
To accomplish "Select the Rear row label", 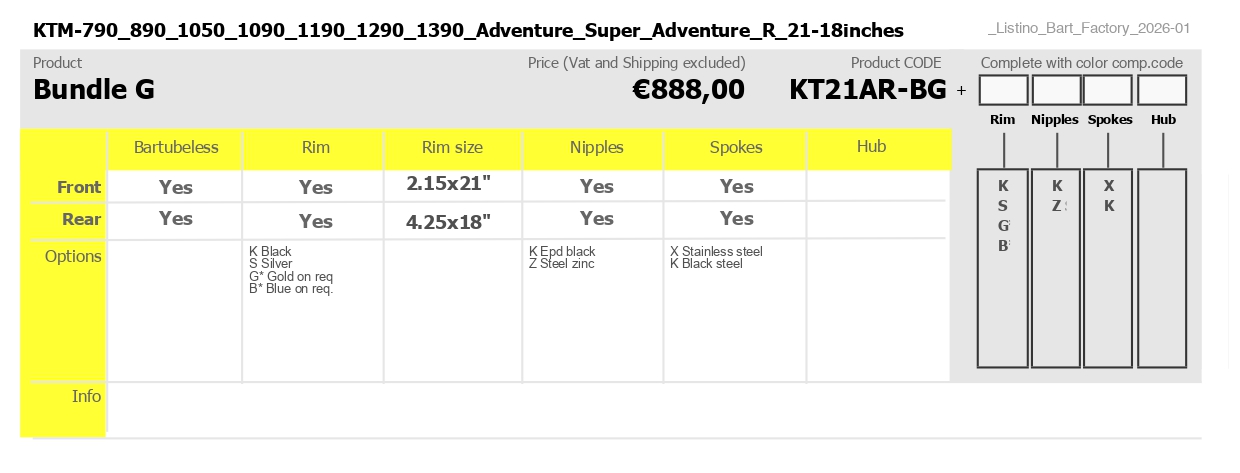I will [82, 219].
